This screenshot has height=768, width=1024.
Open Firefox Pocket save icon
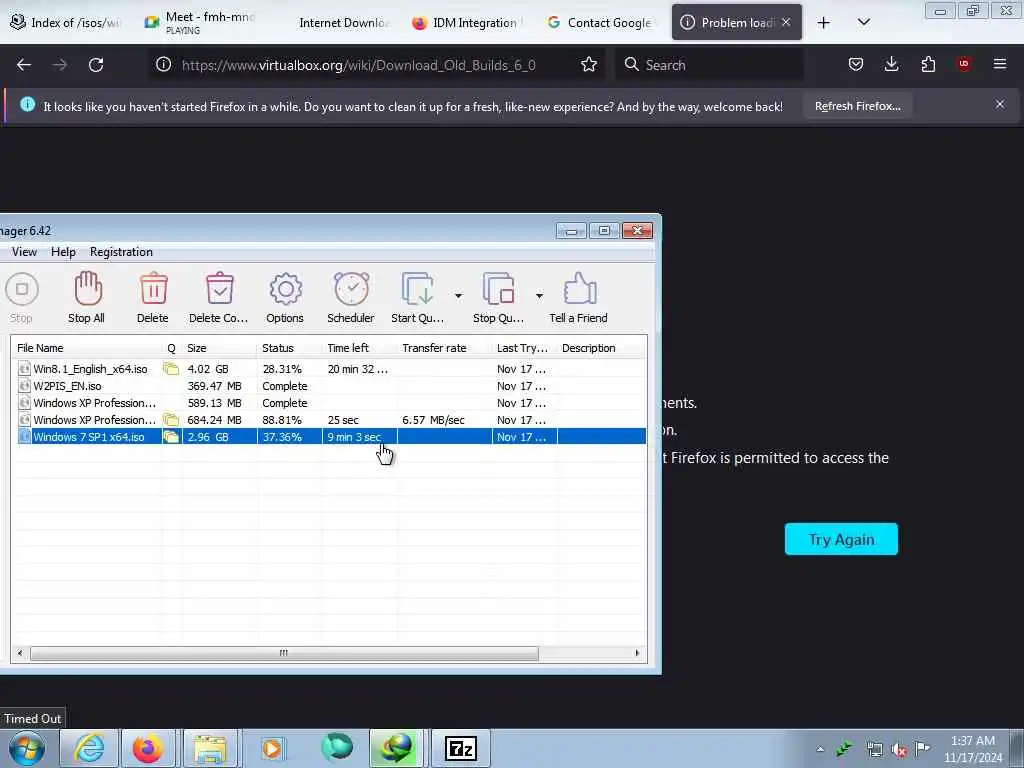(x=856, y=64)
